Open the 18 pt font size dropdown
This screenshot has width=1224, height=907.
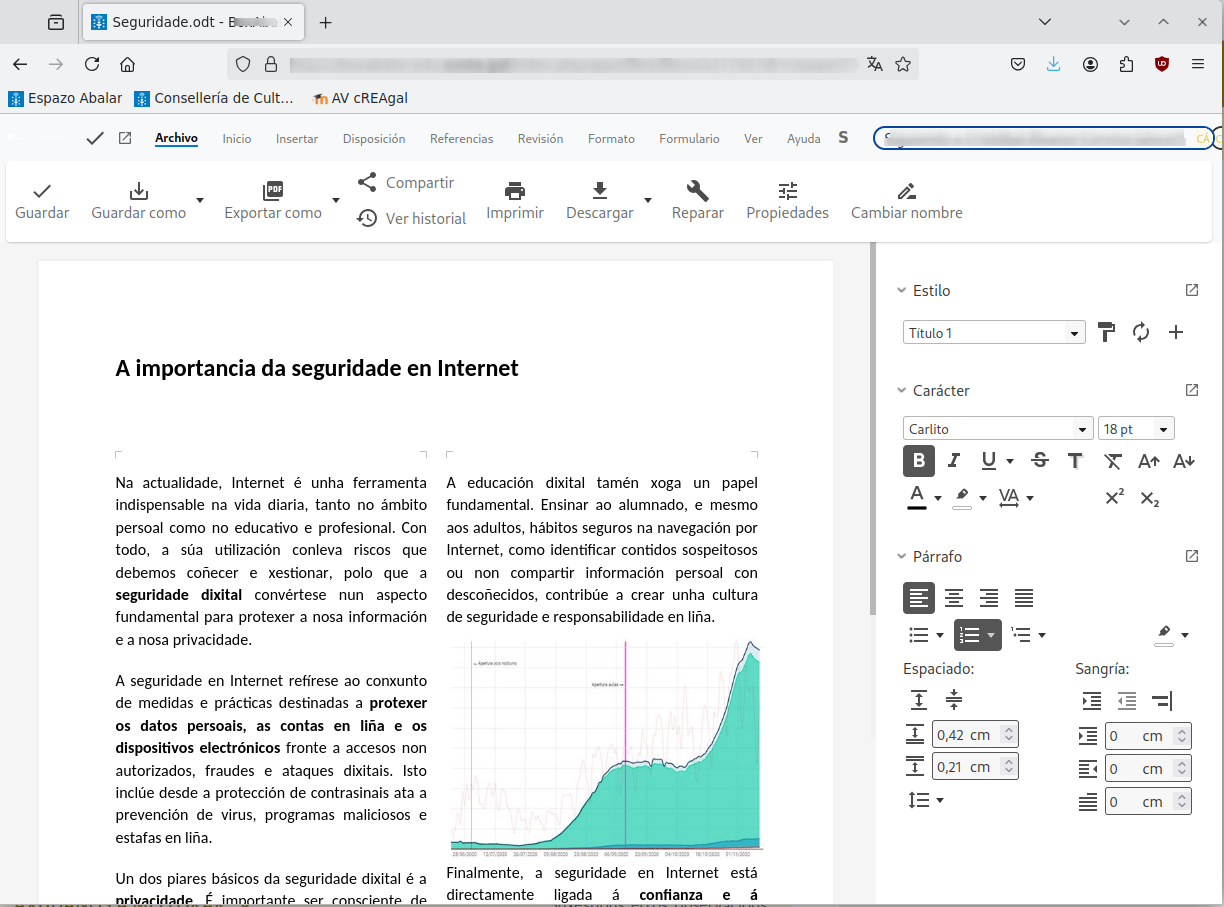[x=1136, y=429]
